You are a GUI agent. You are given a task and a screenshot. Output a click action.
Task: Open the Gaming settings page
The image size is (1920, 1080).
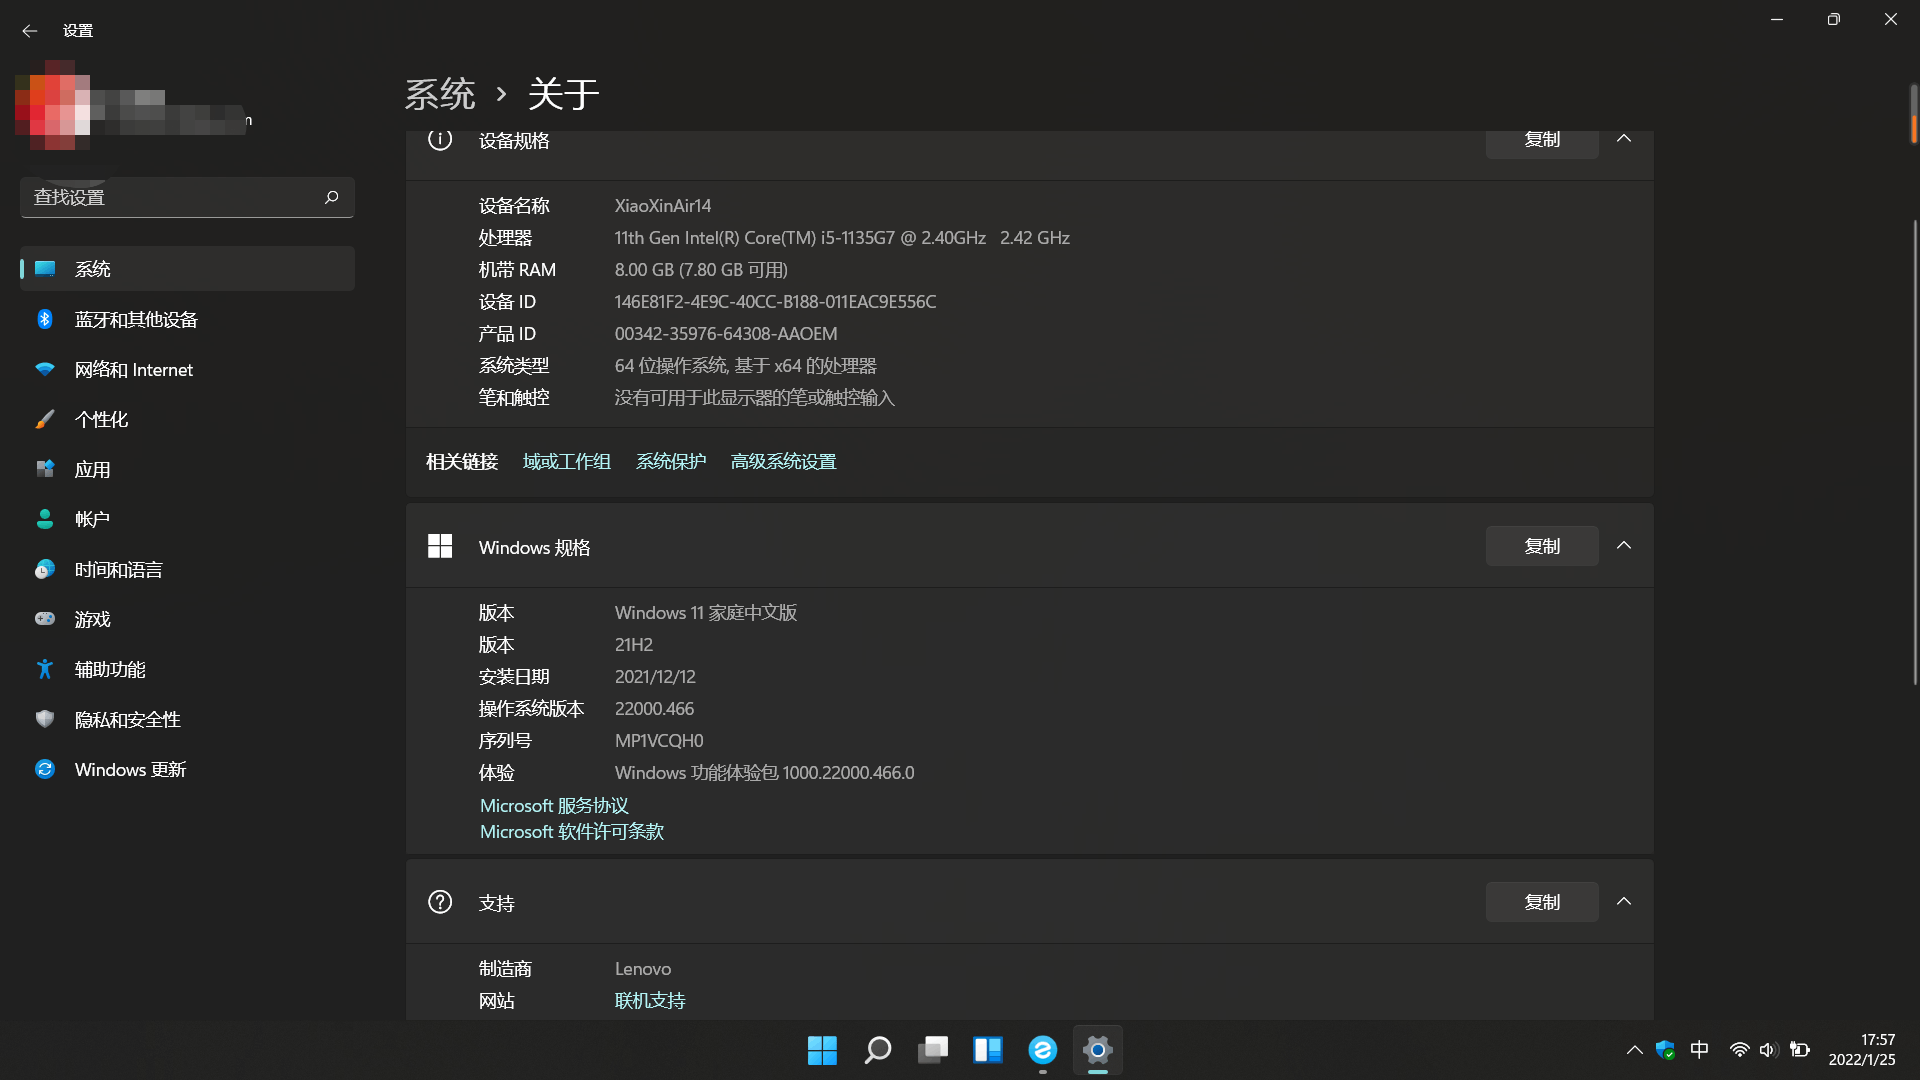pyautogui.click(x=92, y=620)
